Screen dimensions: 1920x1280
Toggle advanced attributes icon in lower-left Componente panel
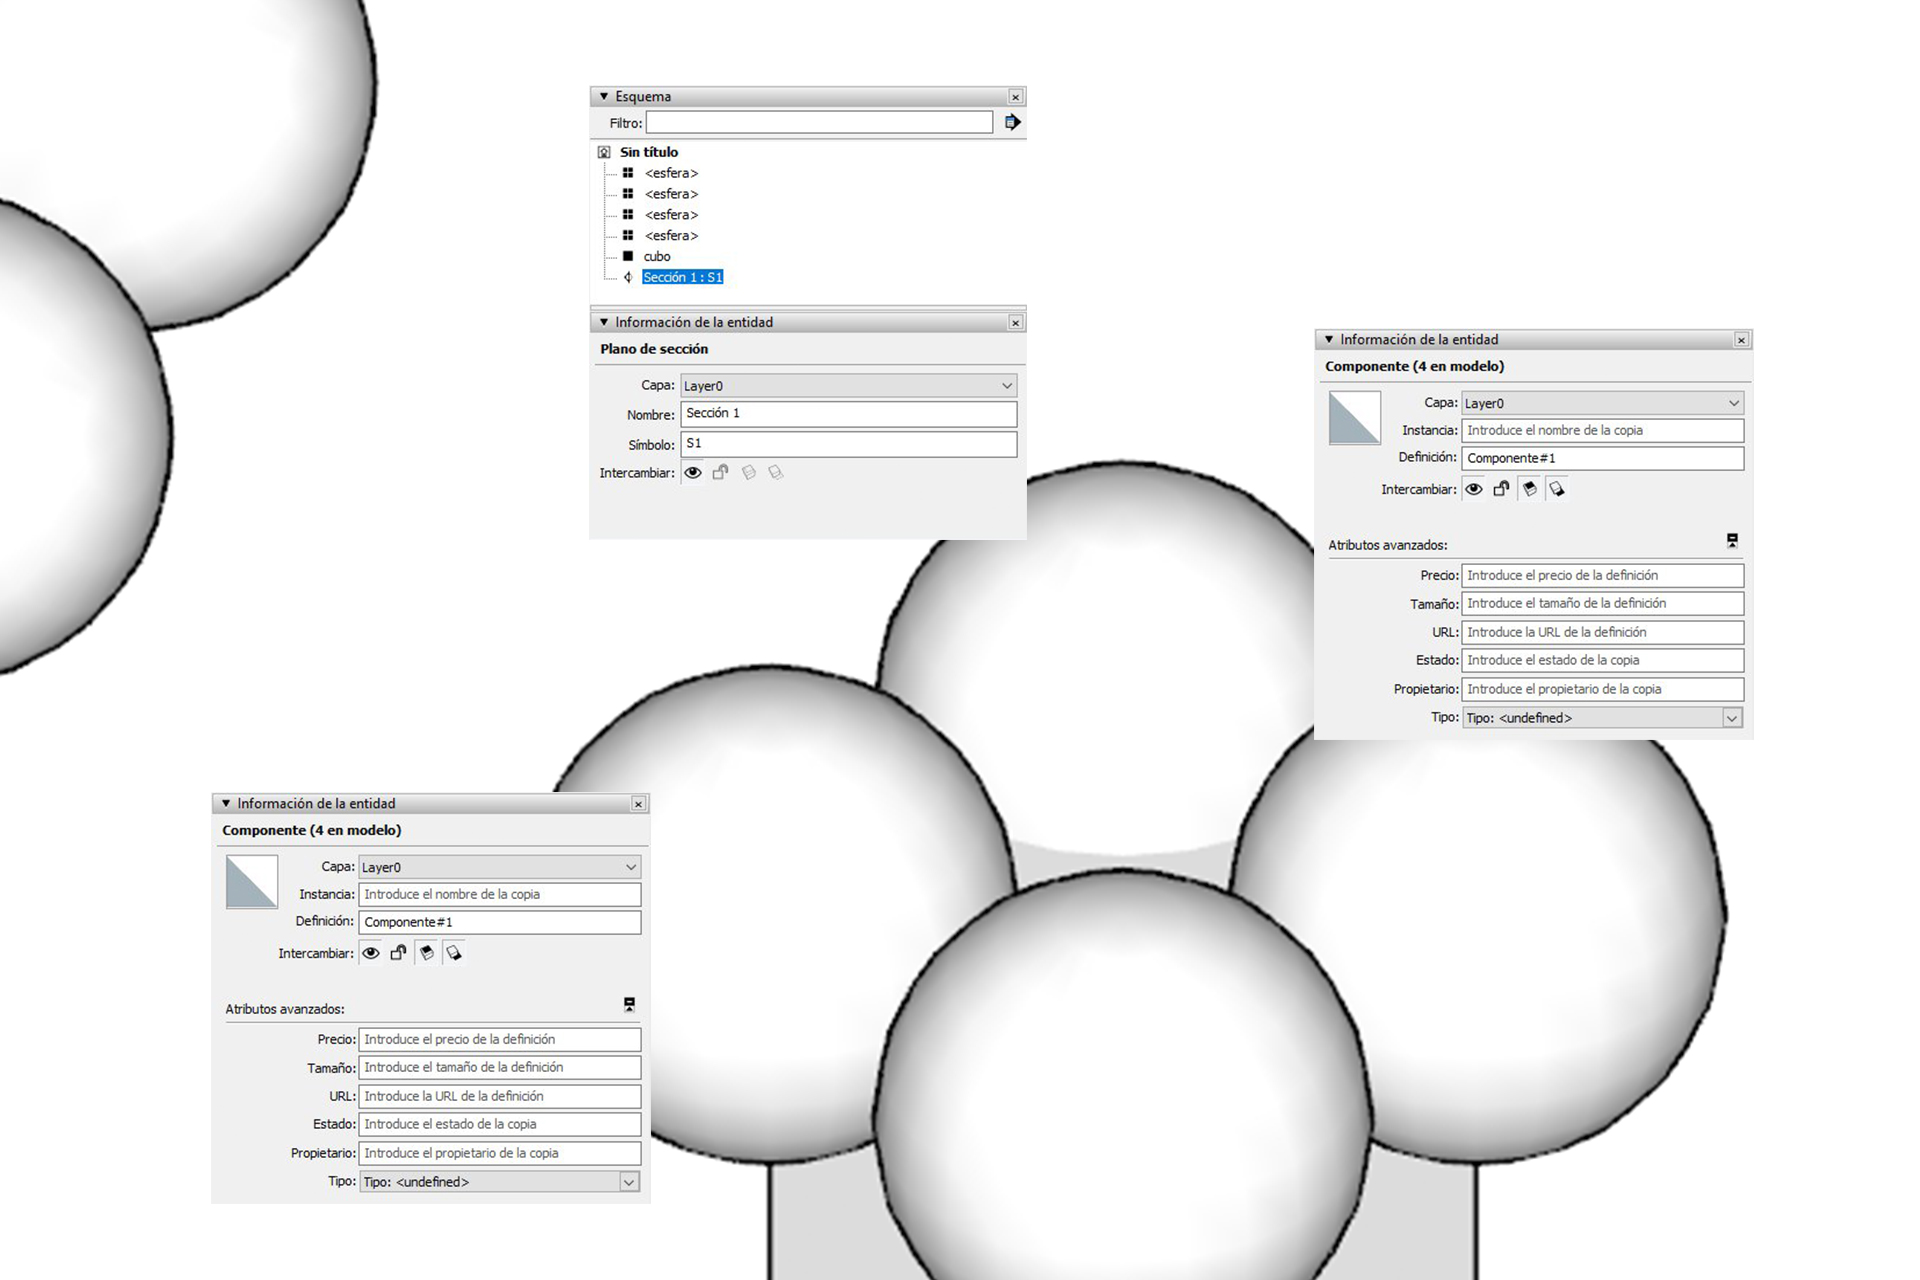629,1004
